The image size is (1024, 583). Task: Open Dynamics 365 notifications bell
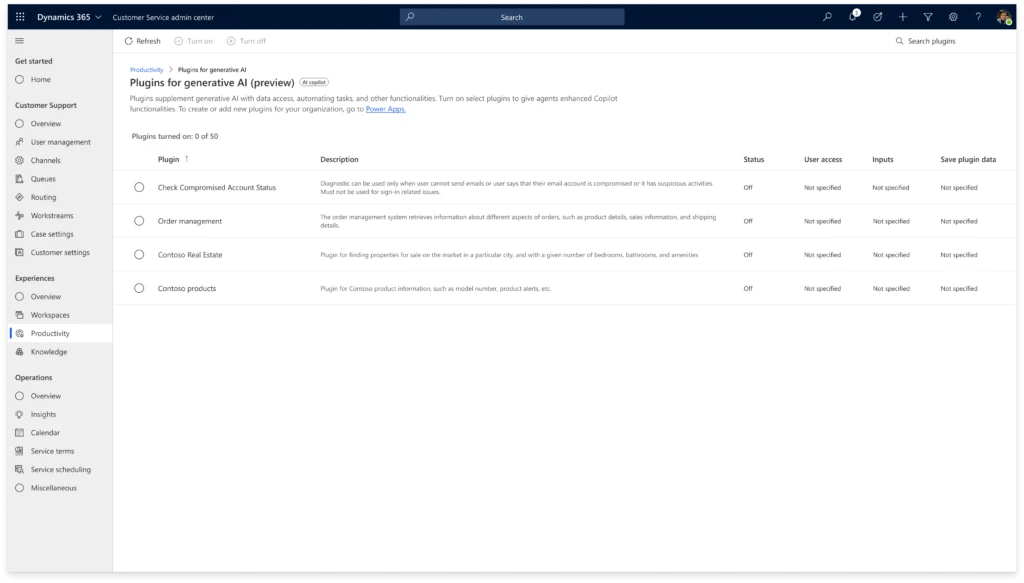click(x=850, y=17)
